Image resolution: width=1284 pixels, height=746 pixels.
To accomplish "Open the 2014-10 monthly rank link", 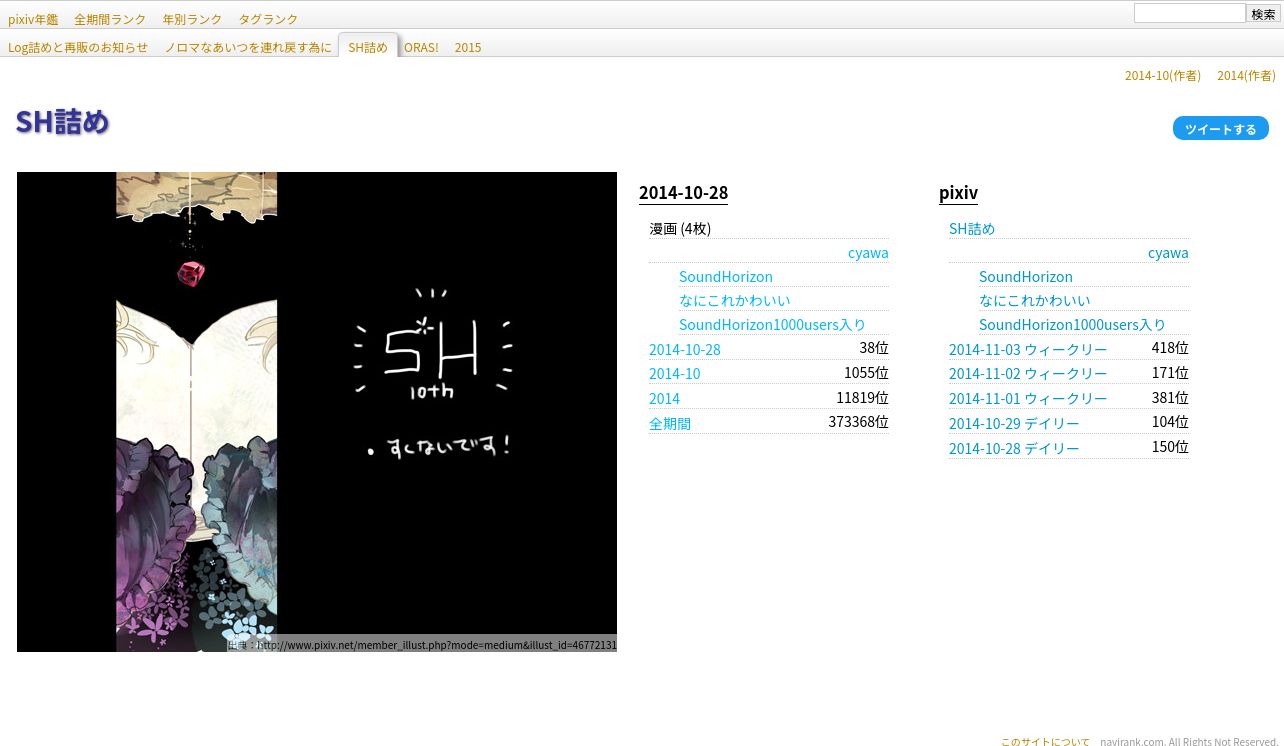I will point(675,373).
